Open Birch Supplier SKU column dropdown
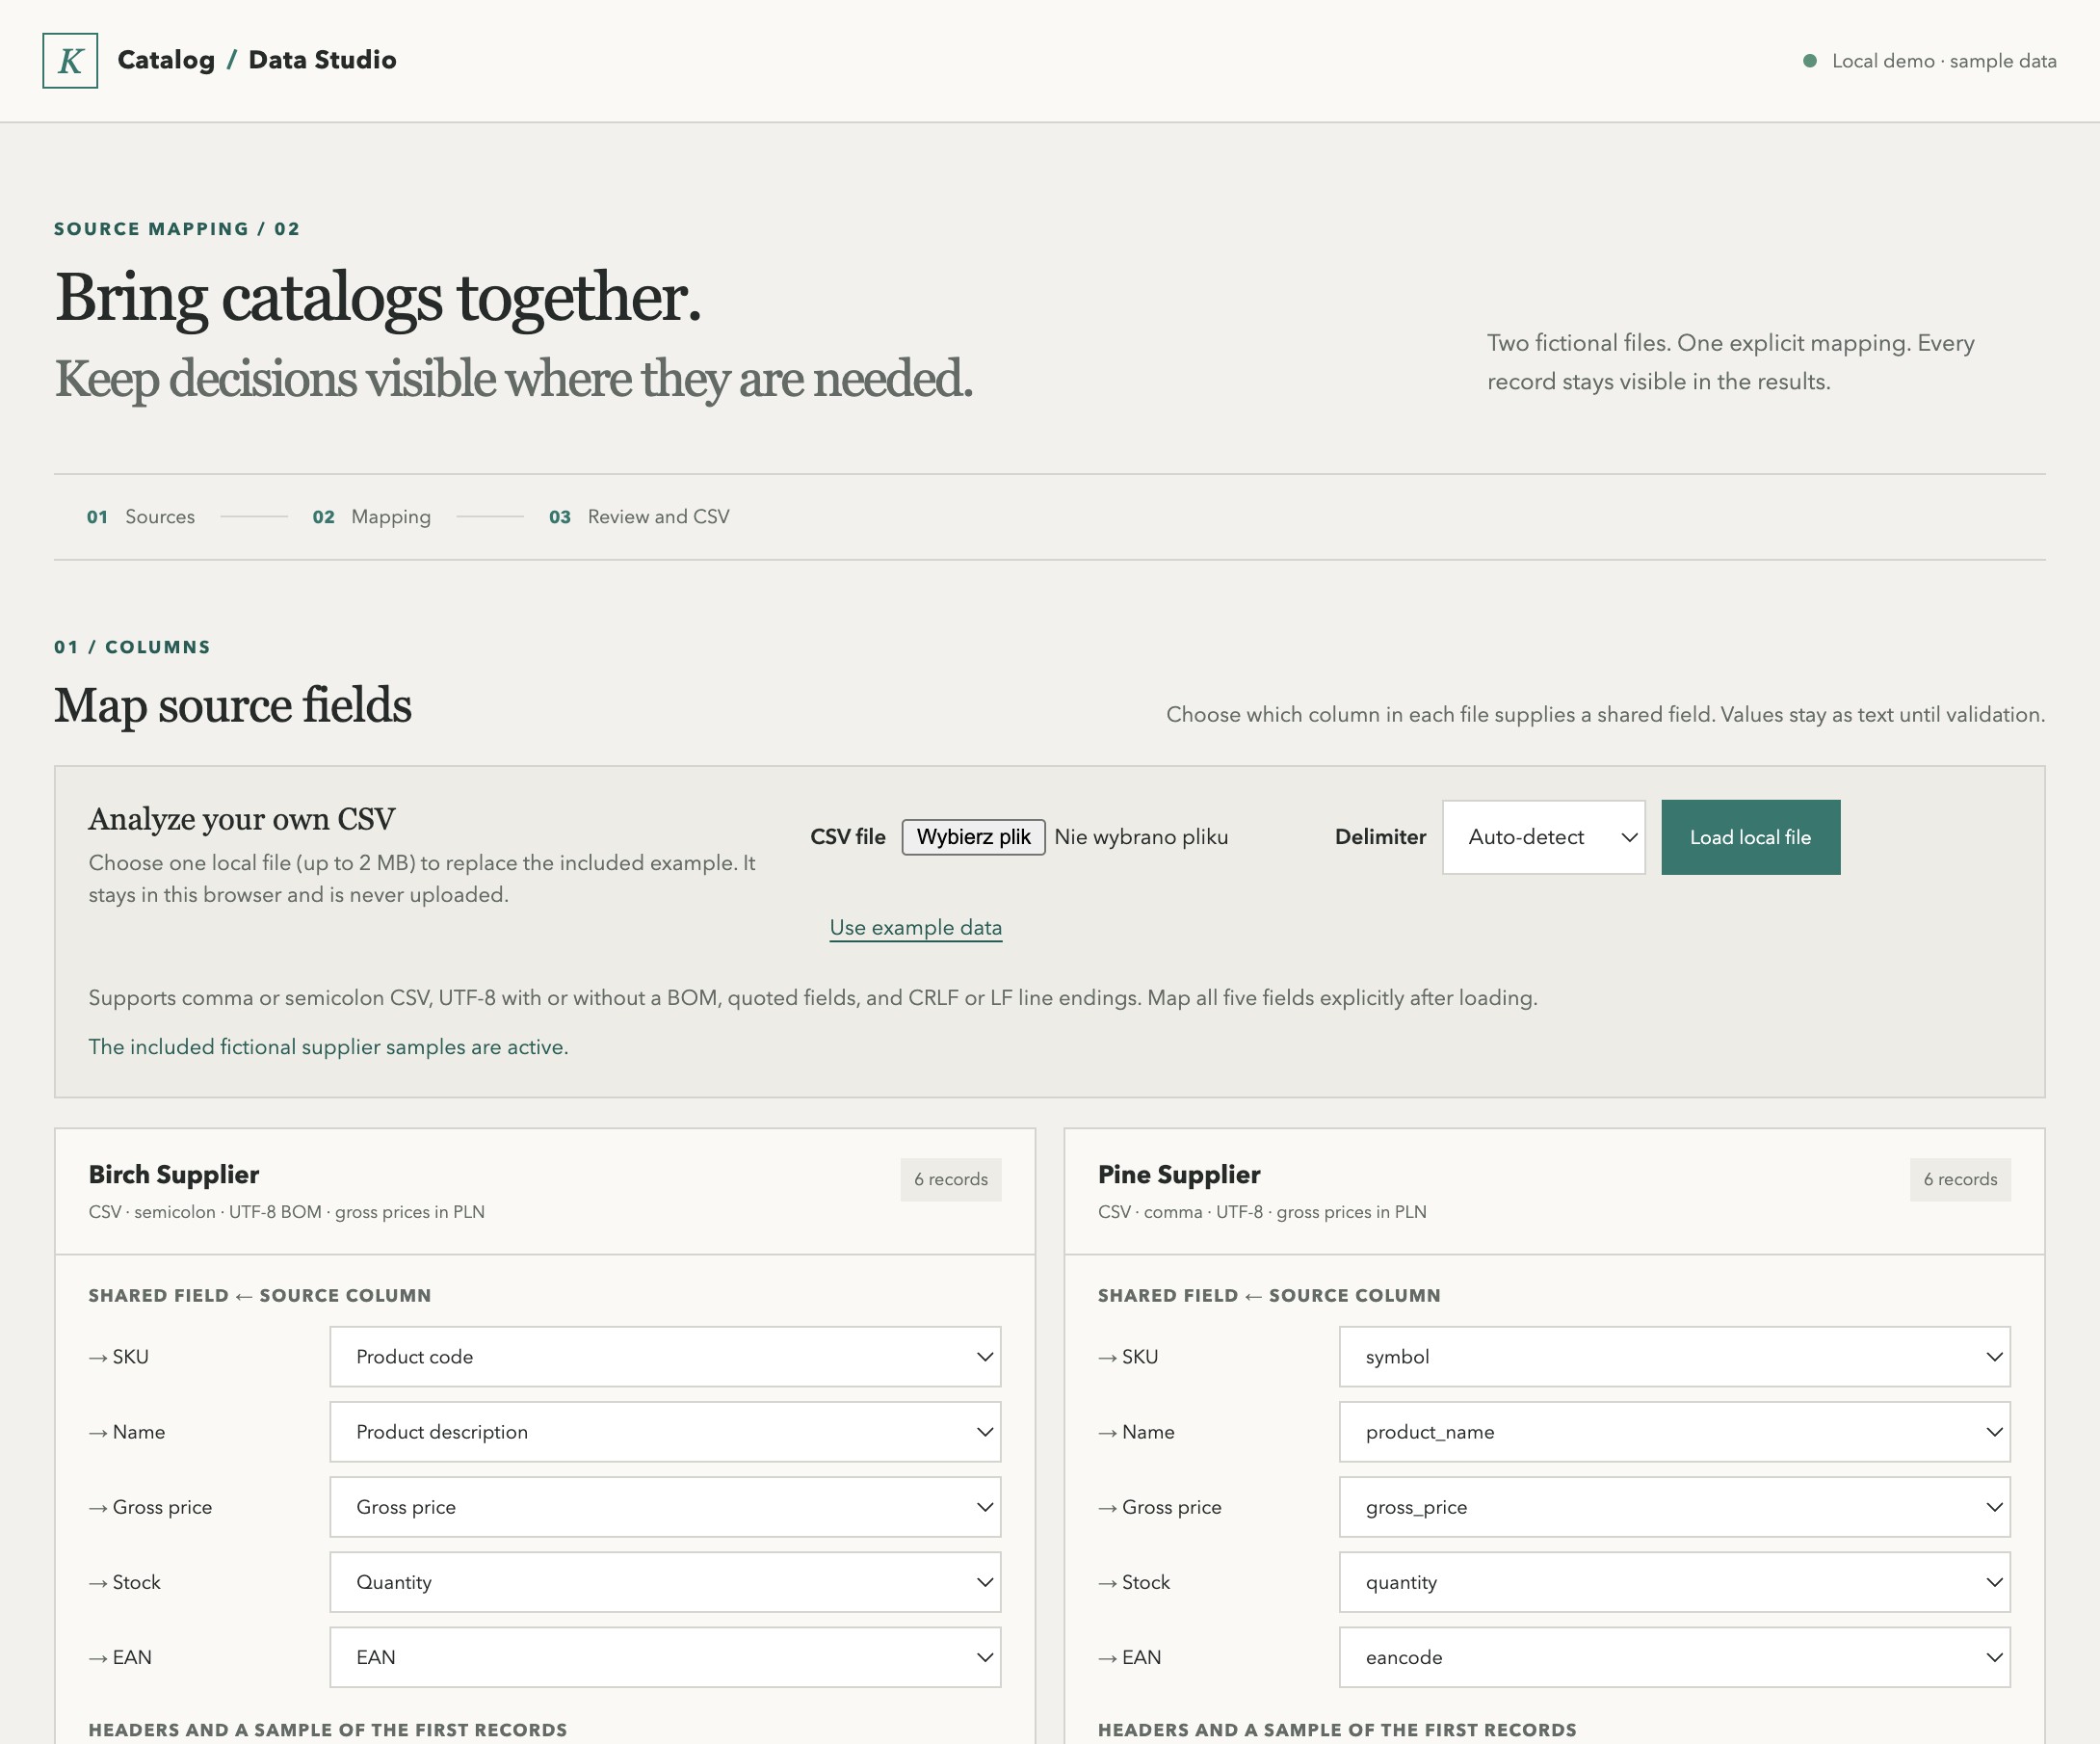Viewport: 2100px width, 1744px height. point(665,1357)
